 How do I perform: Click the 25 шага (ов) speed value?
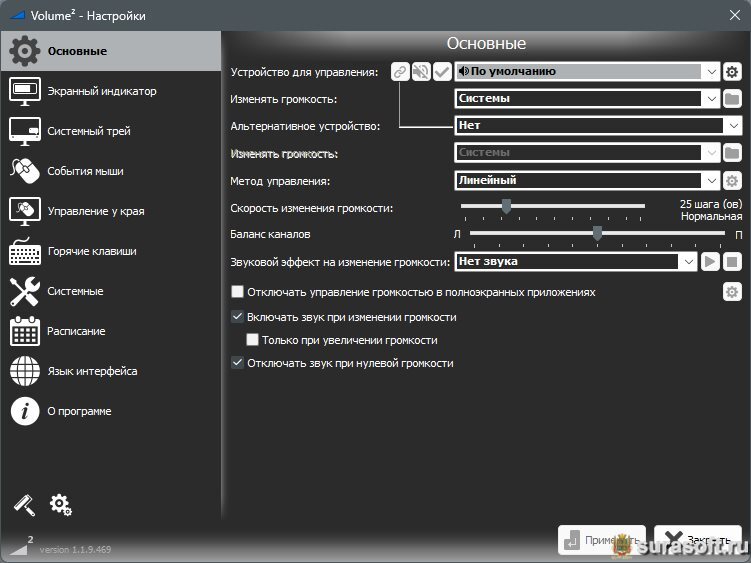(x=711, y=204)
